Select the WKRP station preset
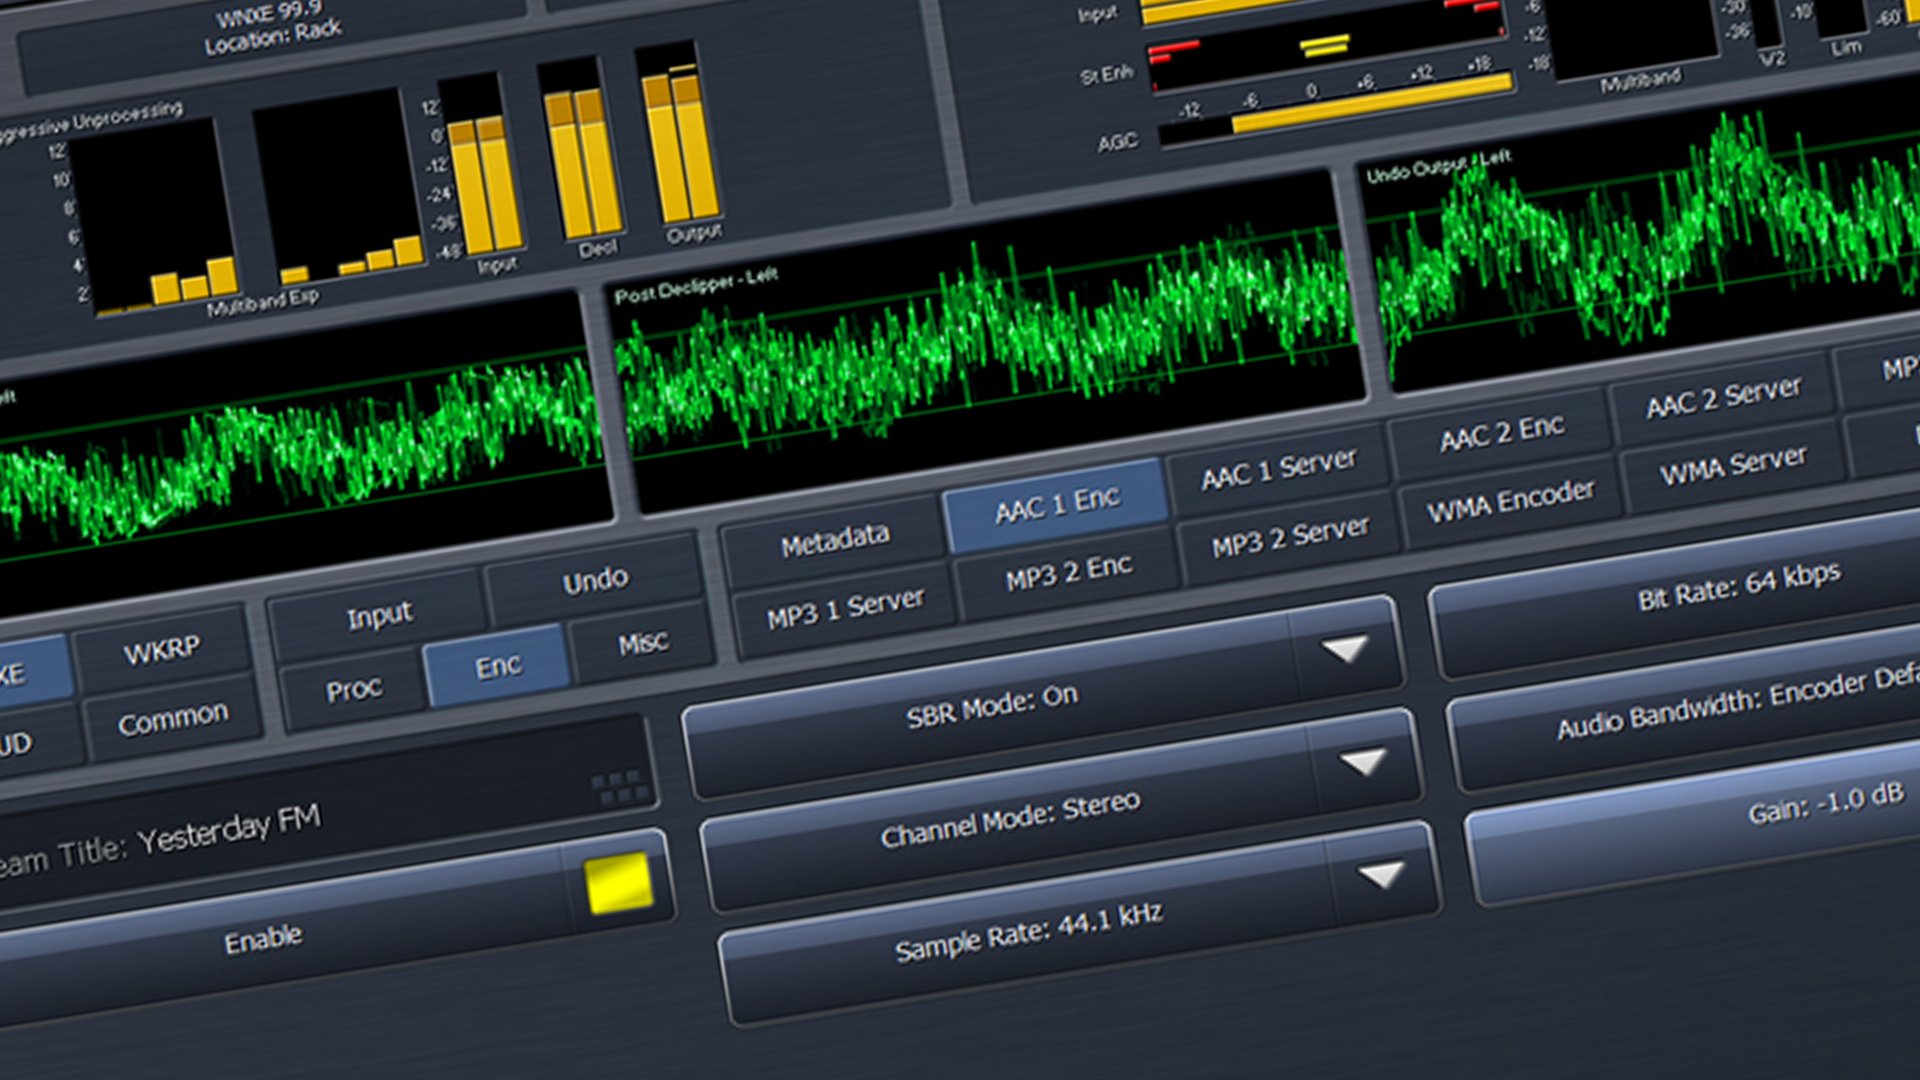 [160, 647]
